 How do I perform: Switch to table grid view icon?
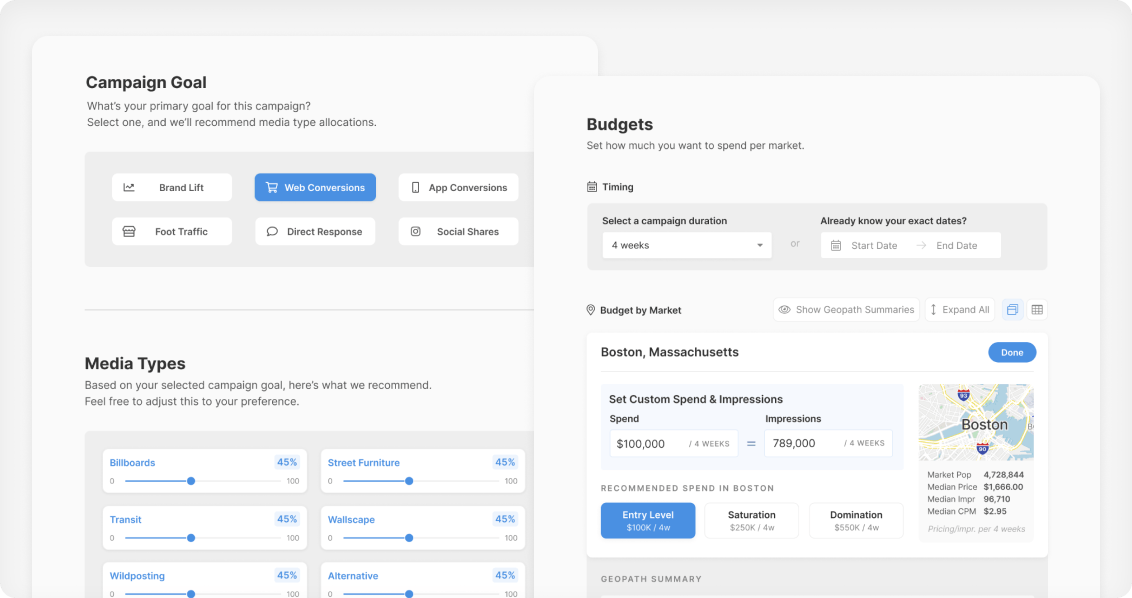click(x=1037, y=310)
